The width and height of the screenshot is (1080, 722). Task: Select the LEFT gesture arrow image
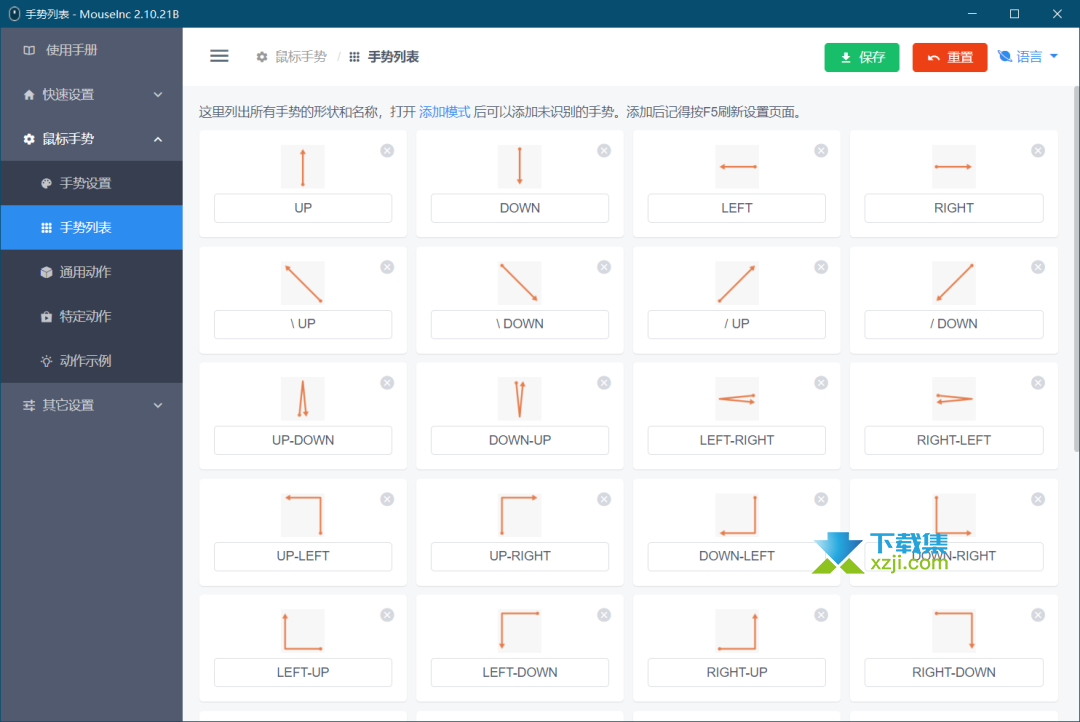(737, 167)
